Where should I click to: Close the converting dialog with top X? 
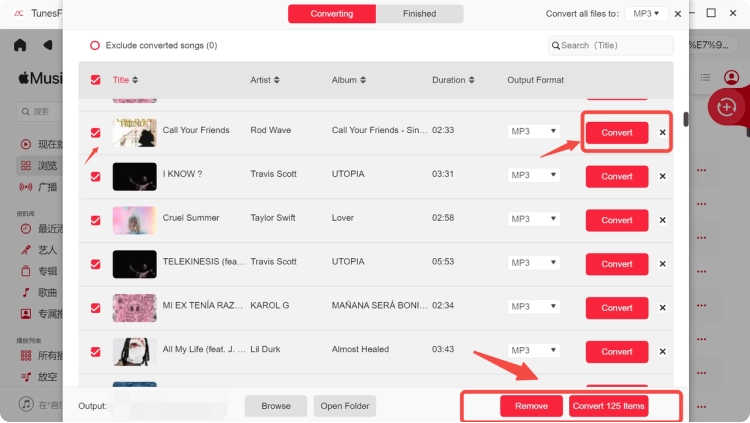pyautogui.click(x=678, y=14)
